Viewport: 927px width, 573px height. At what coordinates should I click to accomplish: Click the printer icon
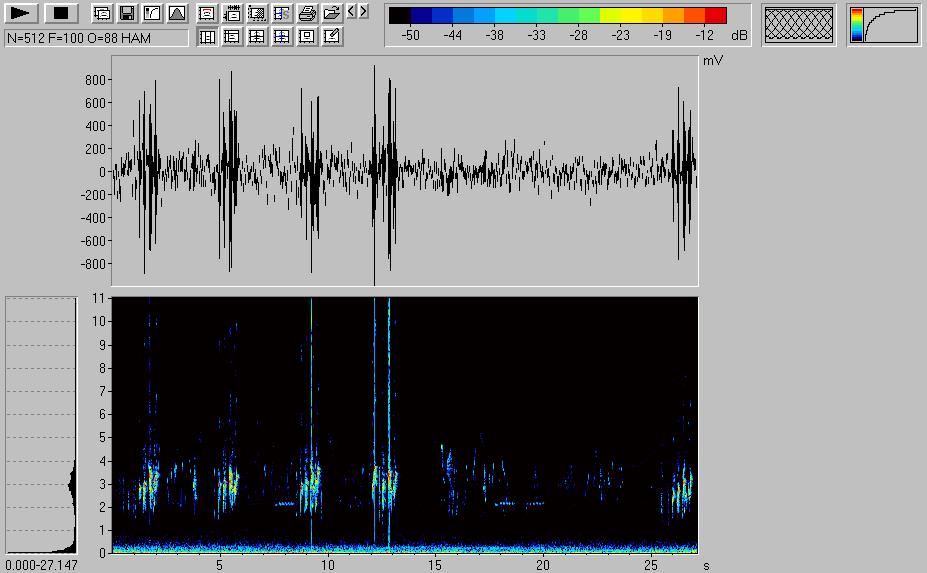click(x=308, y=14)
